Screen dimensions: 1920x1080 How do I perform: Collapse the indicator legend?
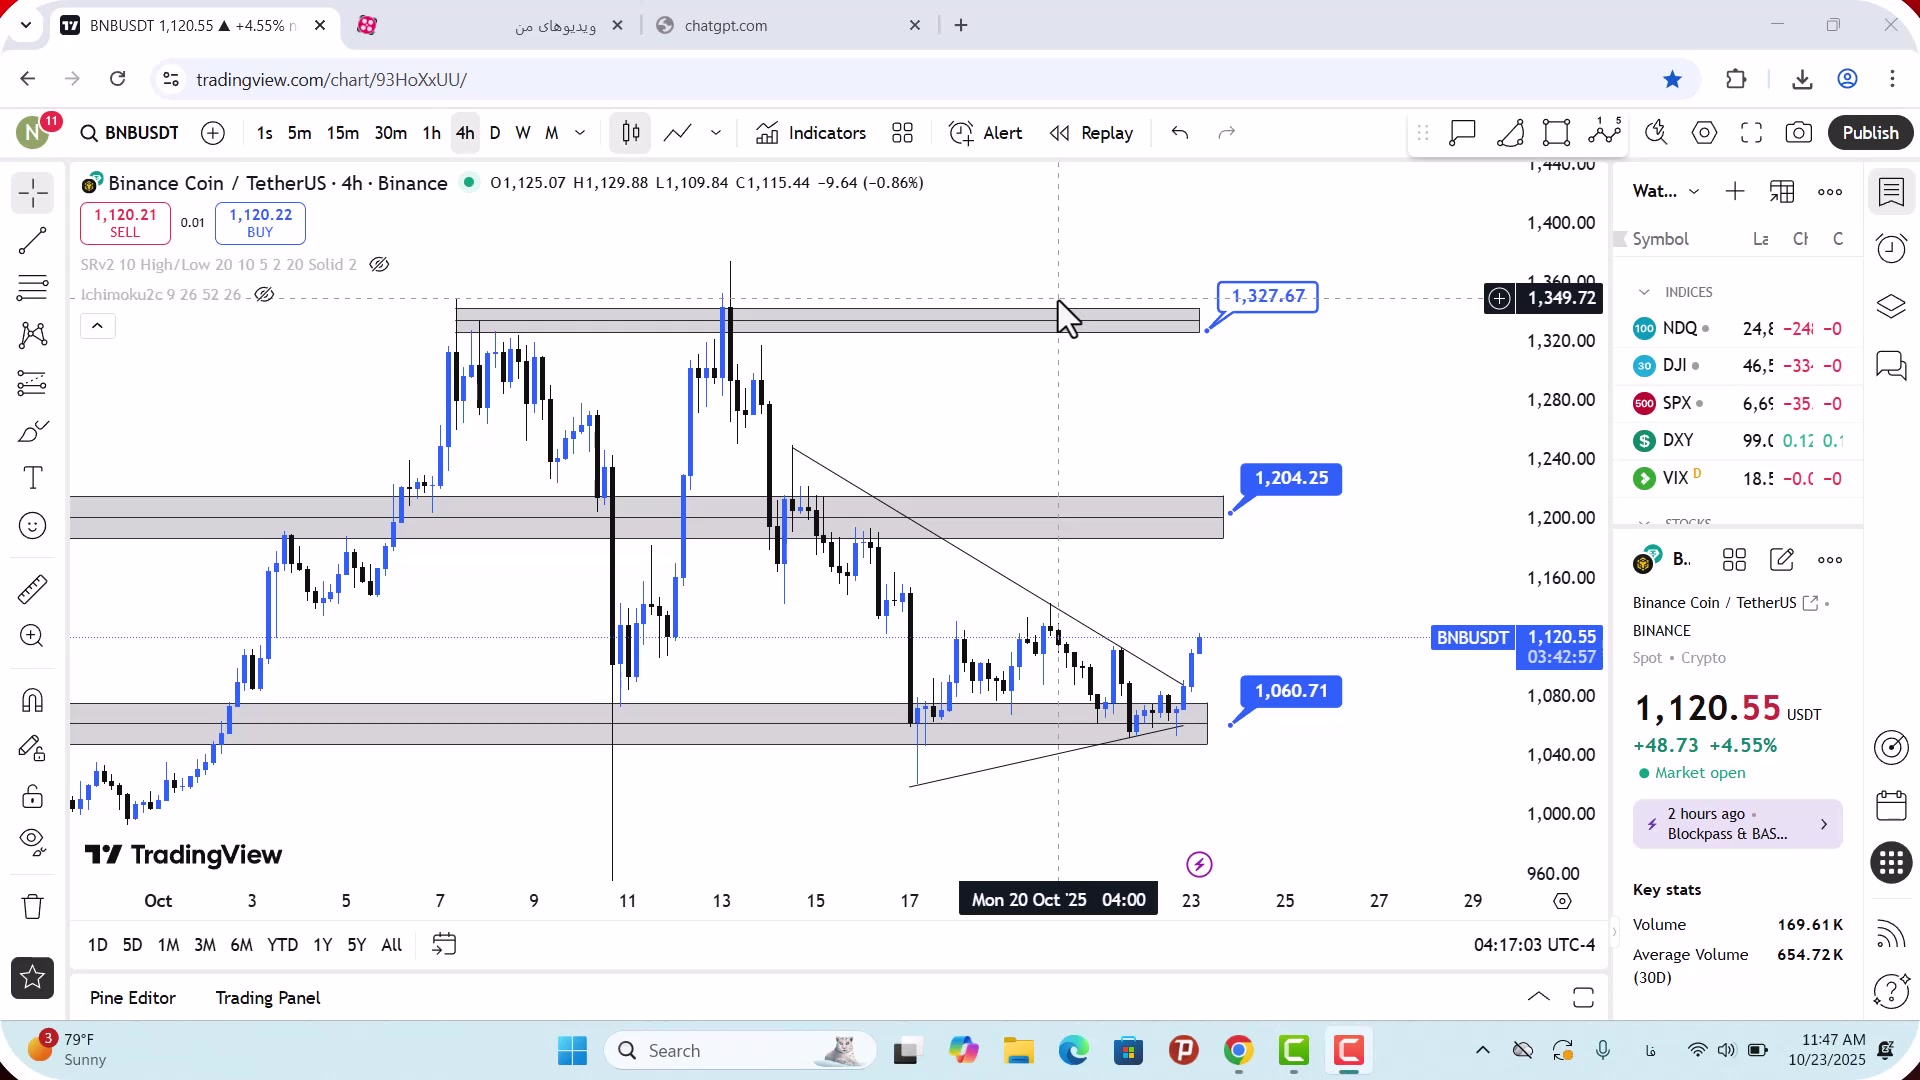point(97,326)
